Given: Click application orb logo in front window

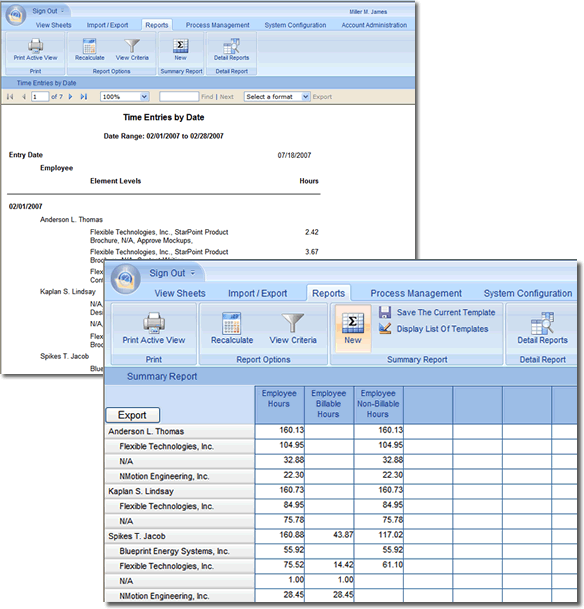Looking at the screenshot, I should pyautogui.click(x=125, y=279).
